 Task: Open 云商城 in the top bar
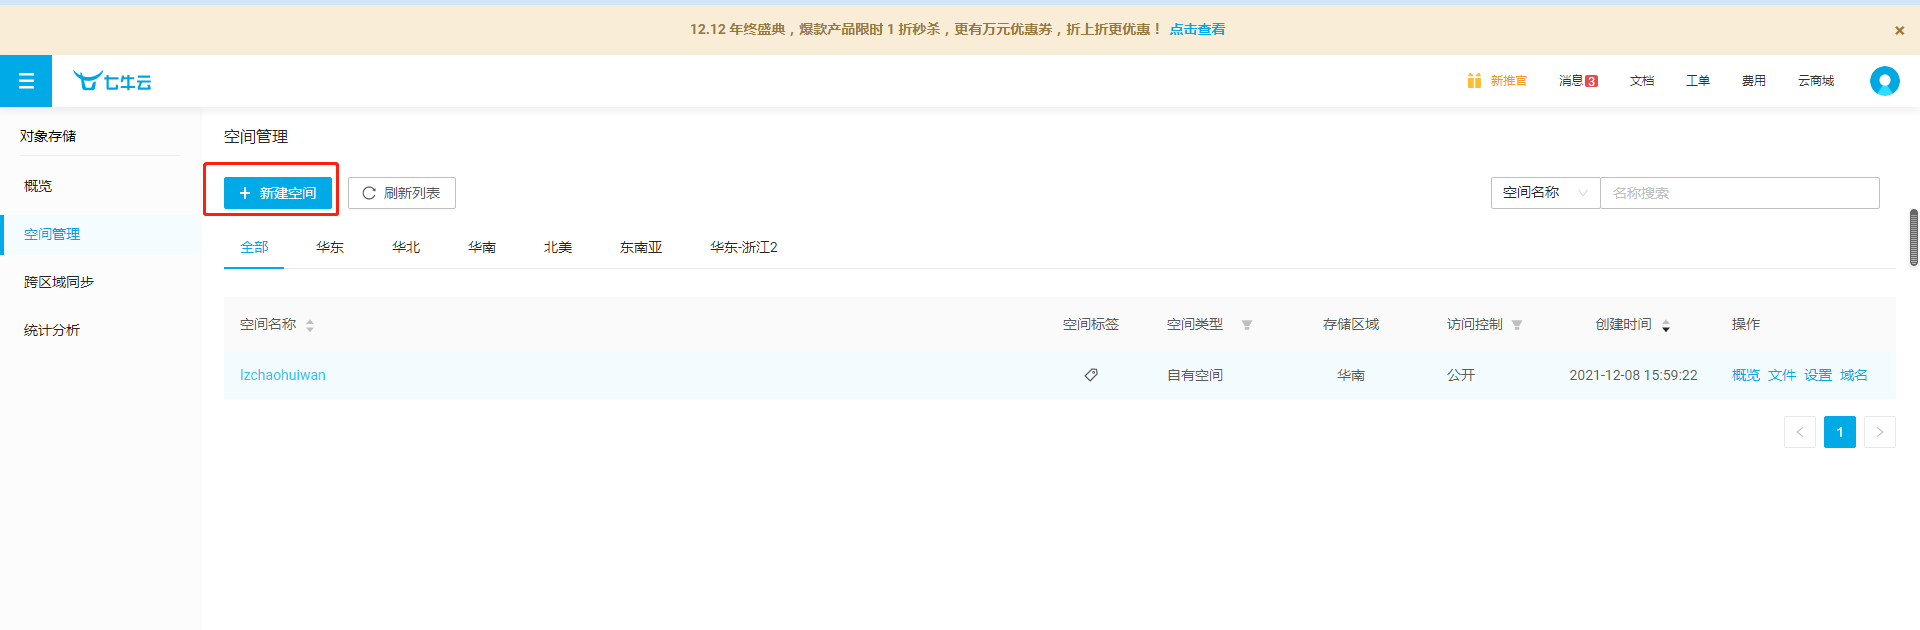coord(1816,81)
